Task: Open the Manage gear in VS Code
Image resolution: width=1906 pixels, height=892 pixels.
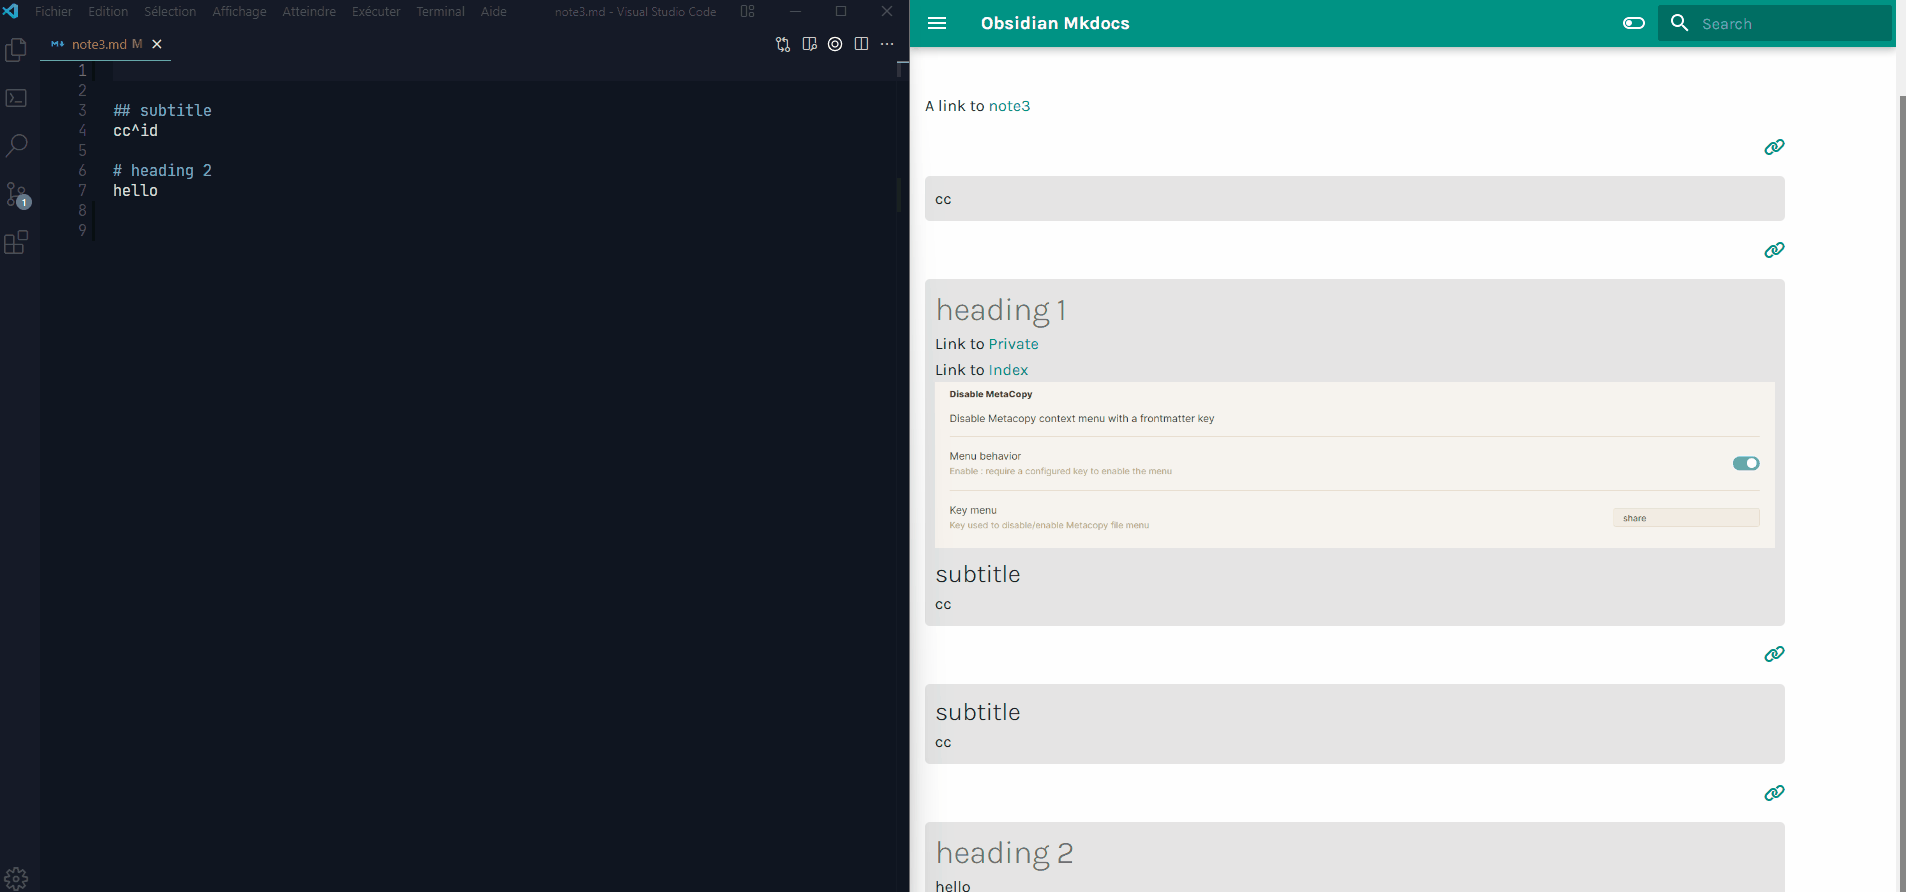Action: tap(16, 879)
